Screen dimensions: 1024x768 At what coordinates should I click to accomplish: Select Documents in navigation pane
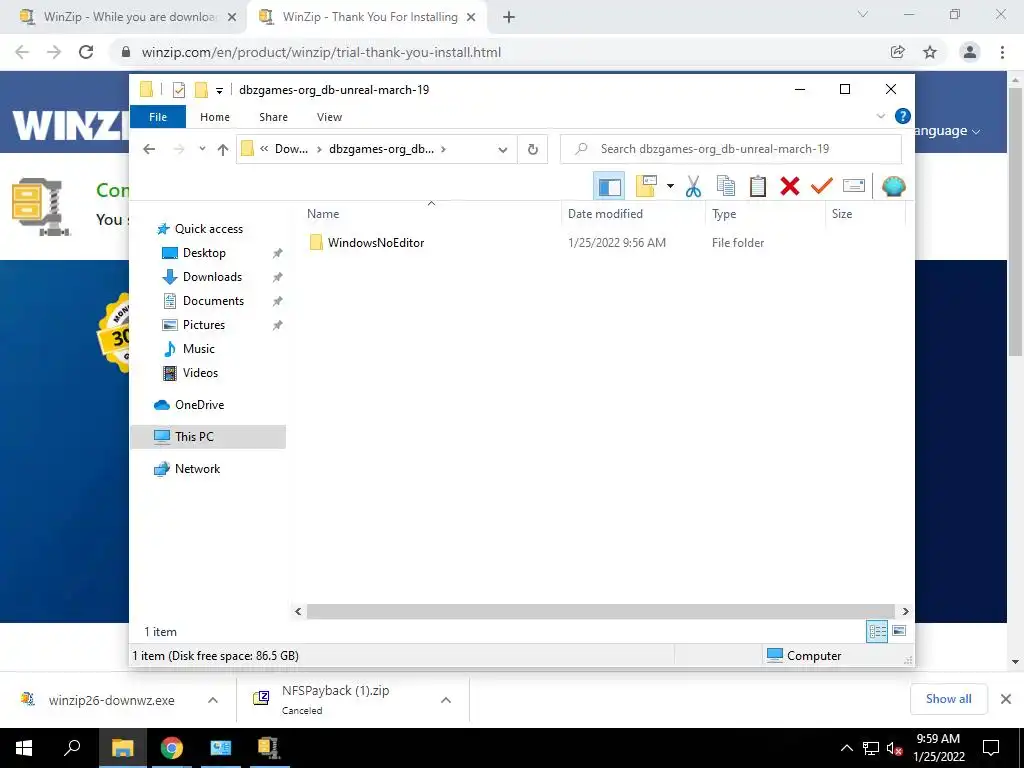pyautogui.click(x=213, y=301)
